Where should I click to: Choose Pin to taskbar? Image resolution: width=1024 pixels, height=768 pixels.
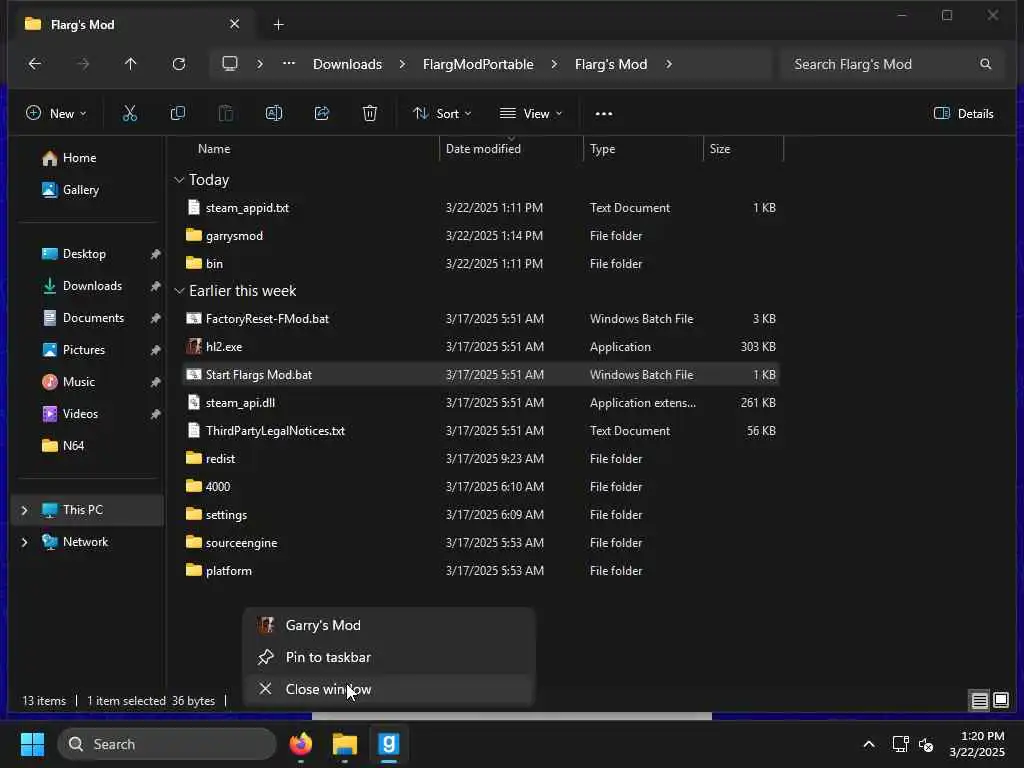click(389, 657)
